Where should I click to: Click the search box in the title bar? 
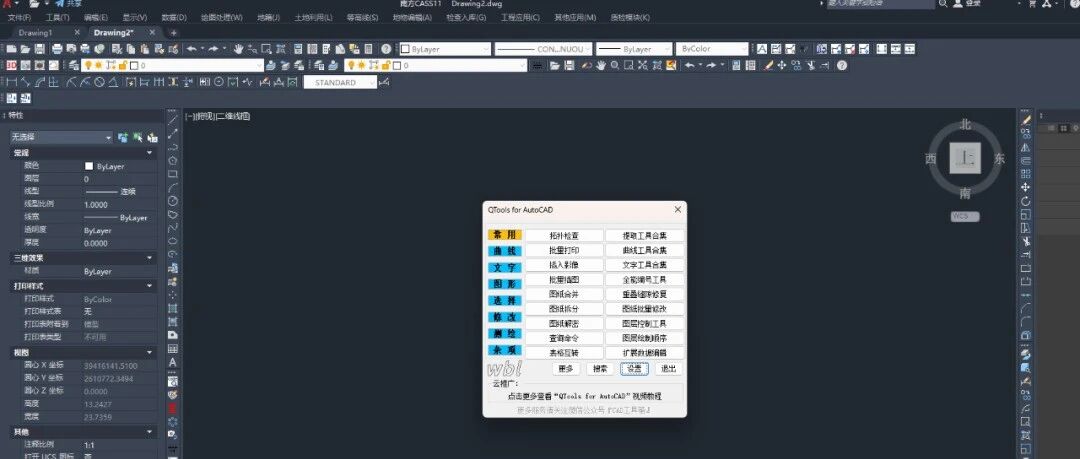tap(880, 3)
